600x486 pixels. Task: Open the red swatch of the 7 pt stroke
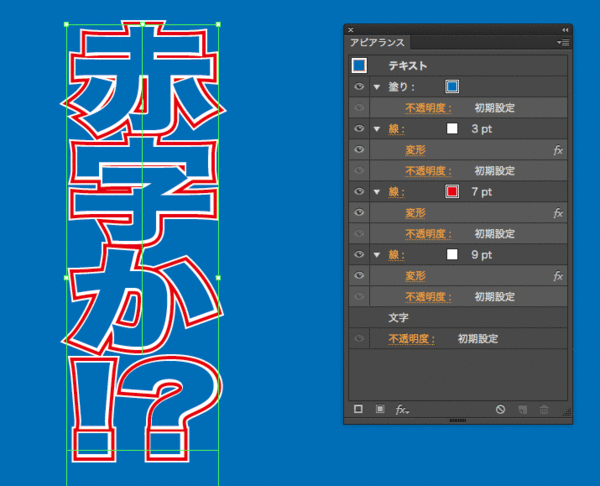pyautogui.click(x=452, y=191)
